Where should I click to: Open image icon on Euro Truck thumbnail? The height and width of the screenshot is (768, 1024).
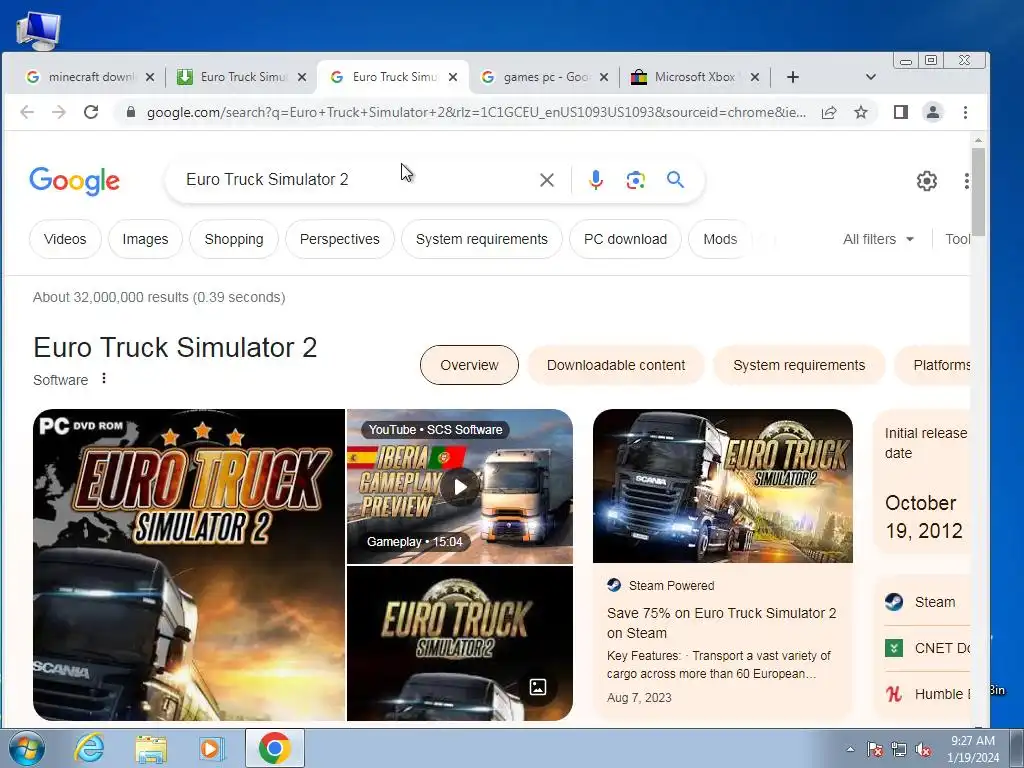point(537,686)
